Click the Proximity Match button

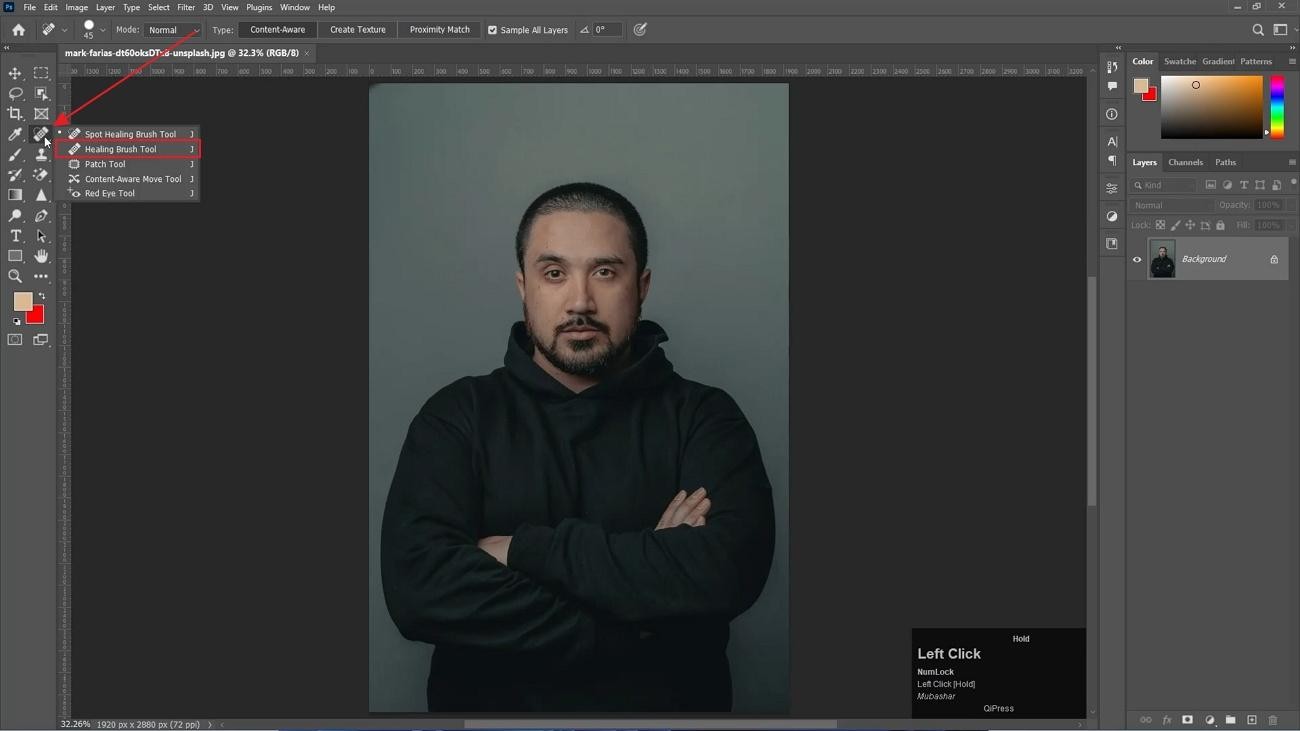point(439,30)
